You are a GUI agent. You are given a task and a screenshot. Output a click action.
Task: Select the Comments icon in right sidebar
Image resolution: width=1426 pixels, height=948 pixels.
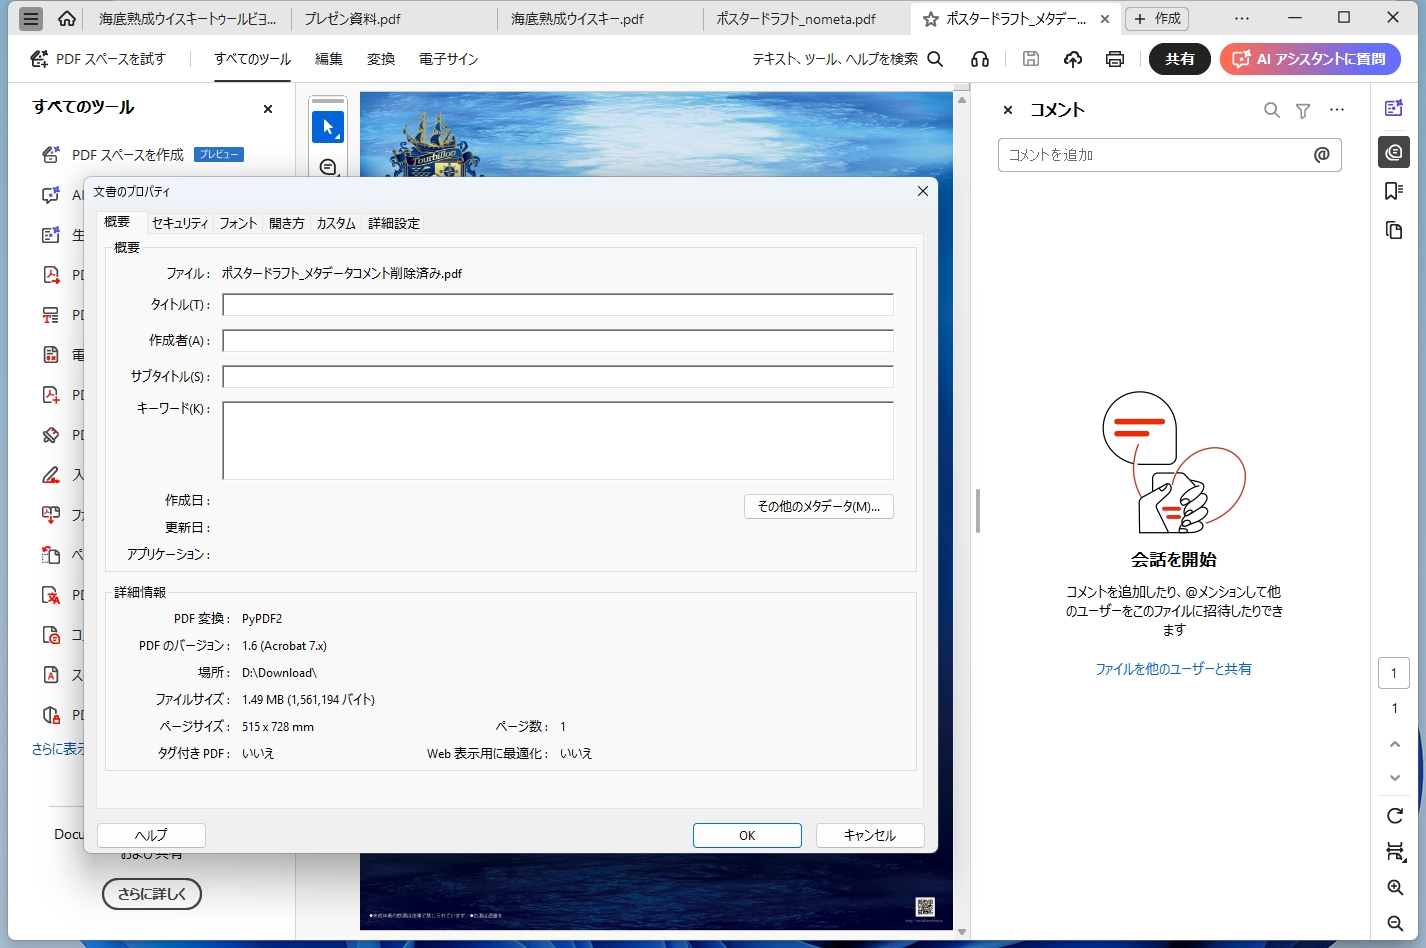[1394, 152]
